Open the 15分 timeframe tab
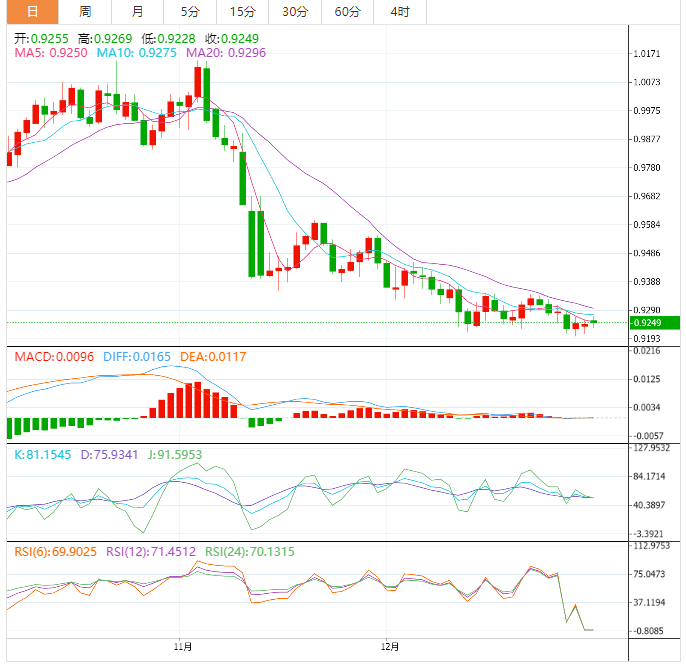 click(x=242, y=12)
